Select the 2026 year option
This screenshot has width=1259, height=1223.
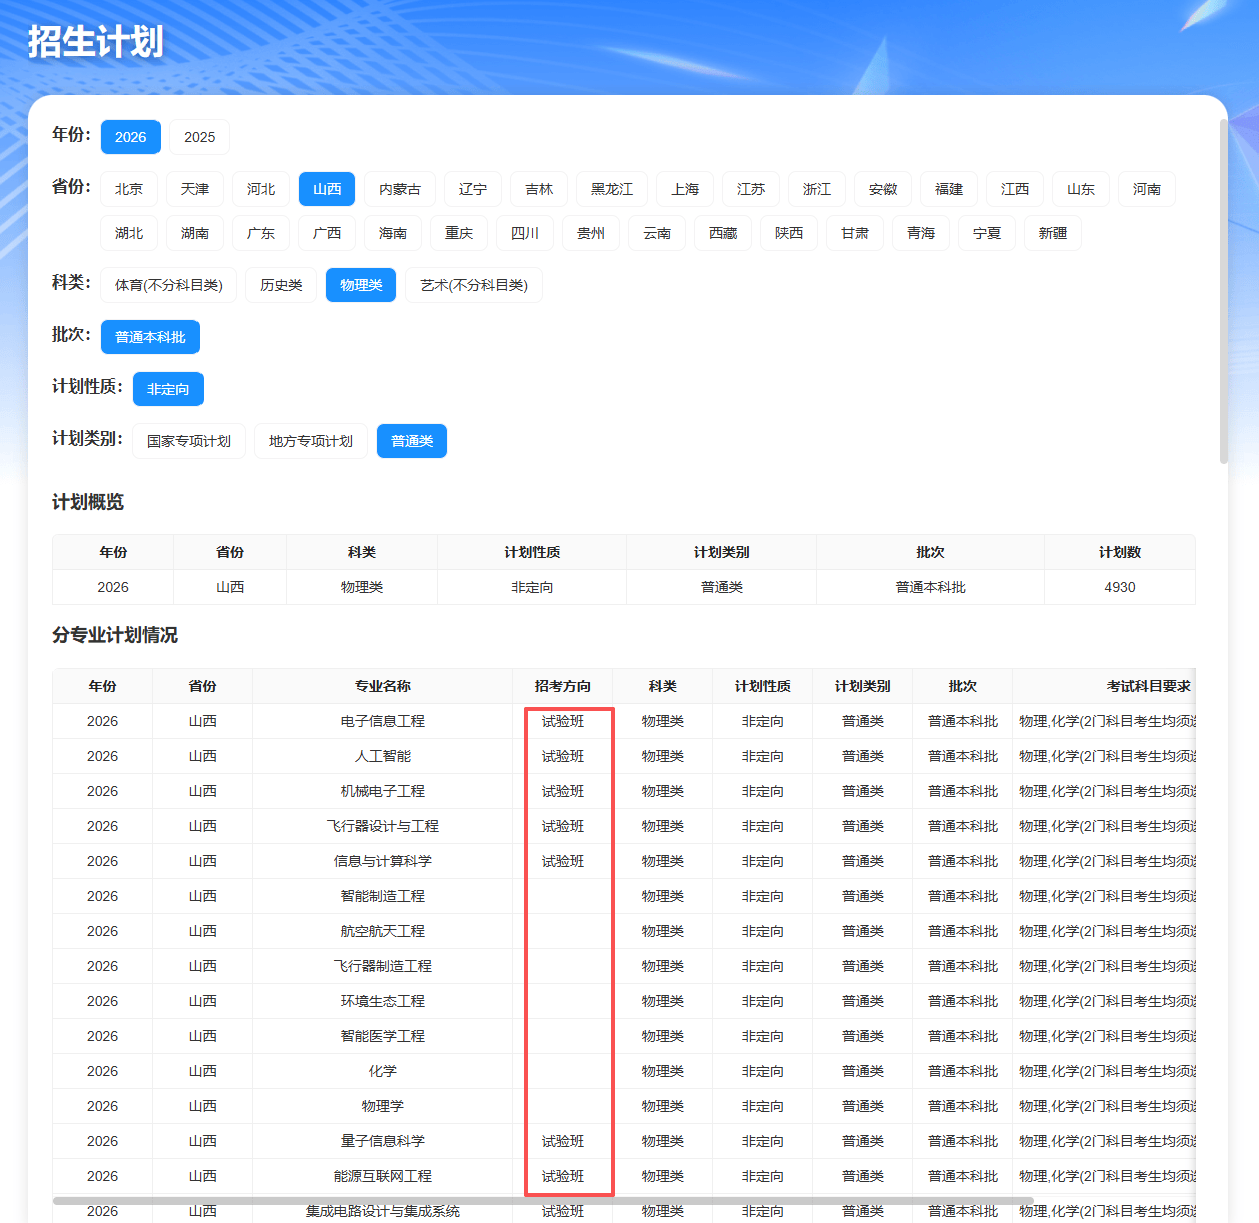[x=130, y=137]
